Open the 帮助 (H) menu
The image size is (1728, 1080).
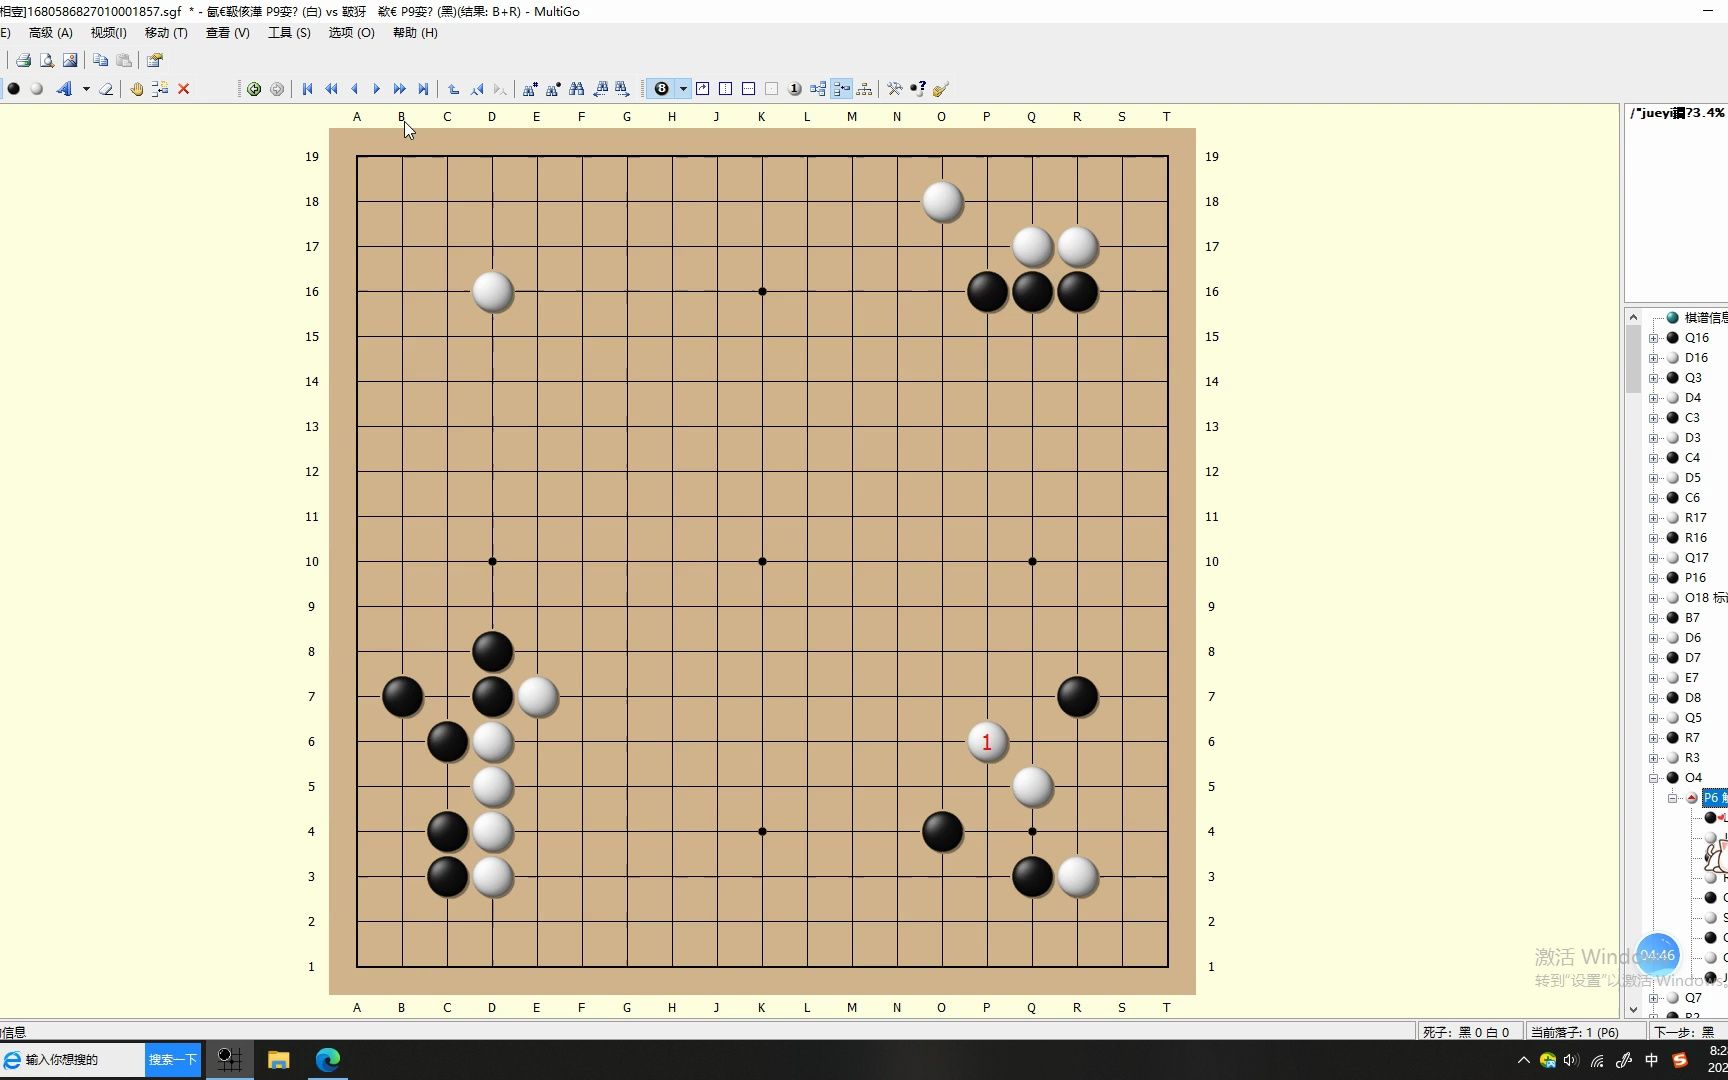tap(415, 33)
